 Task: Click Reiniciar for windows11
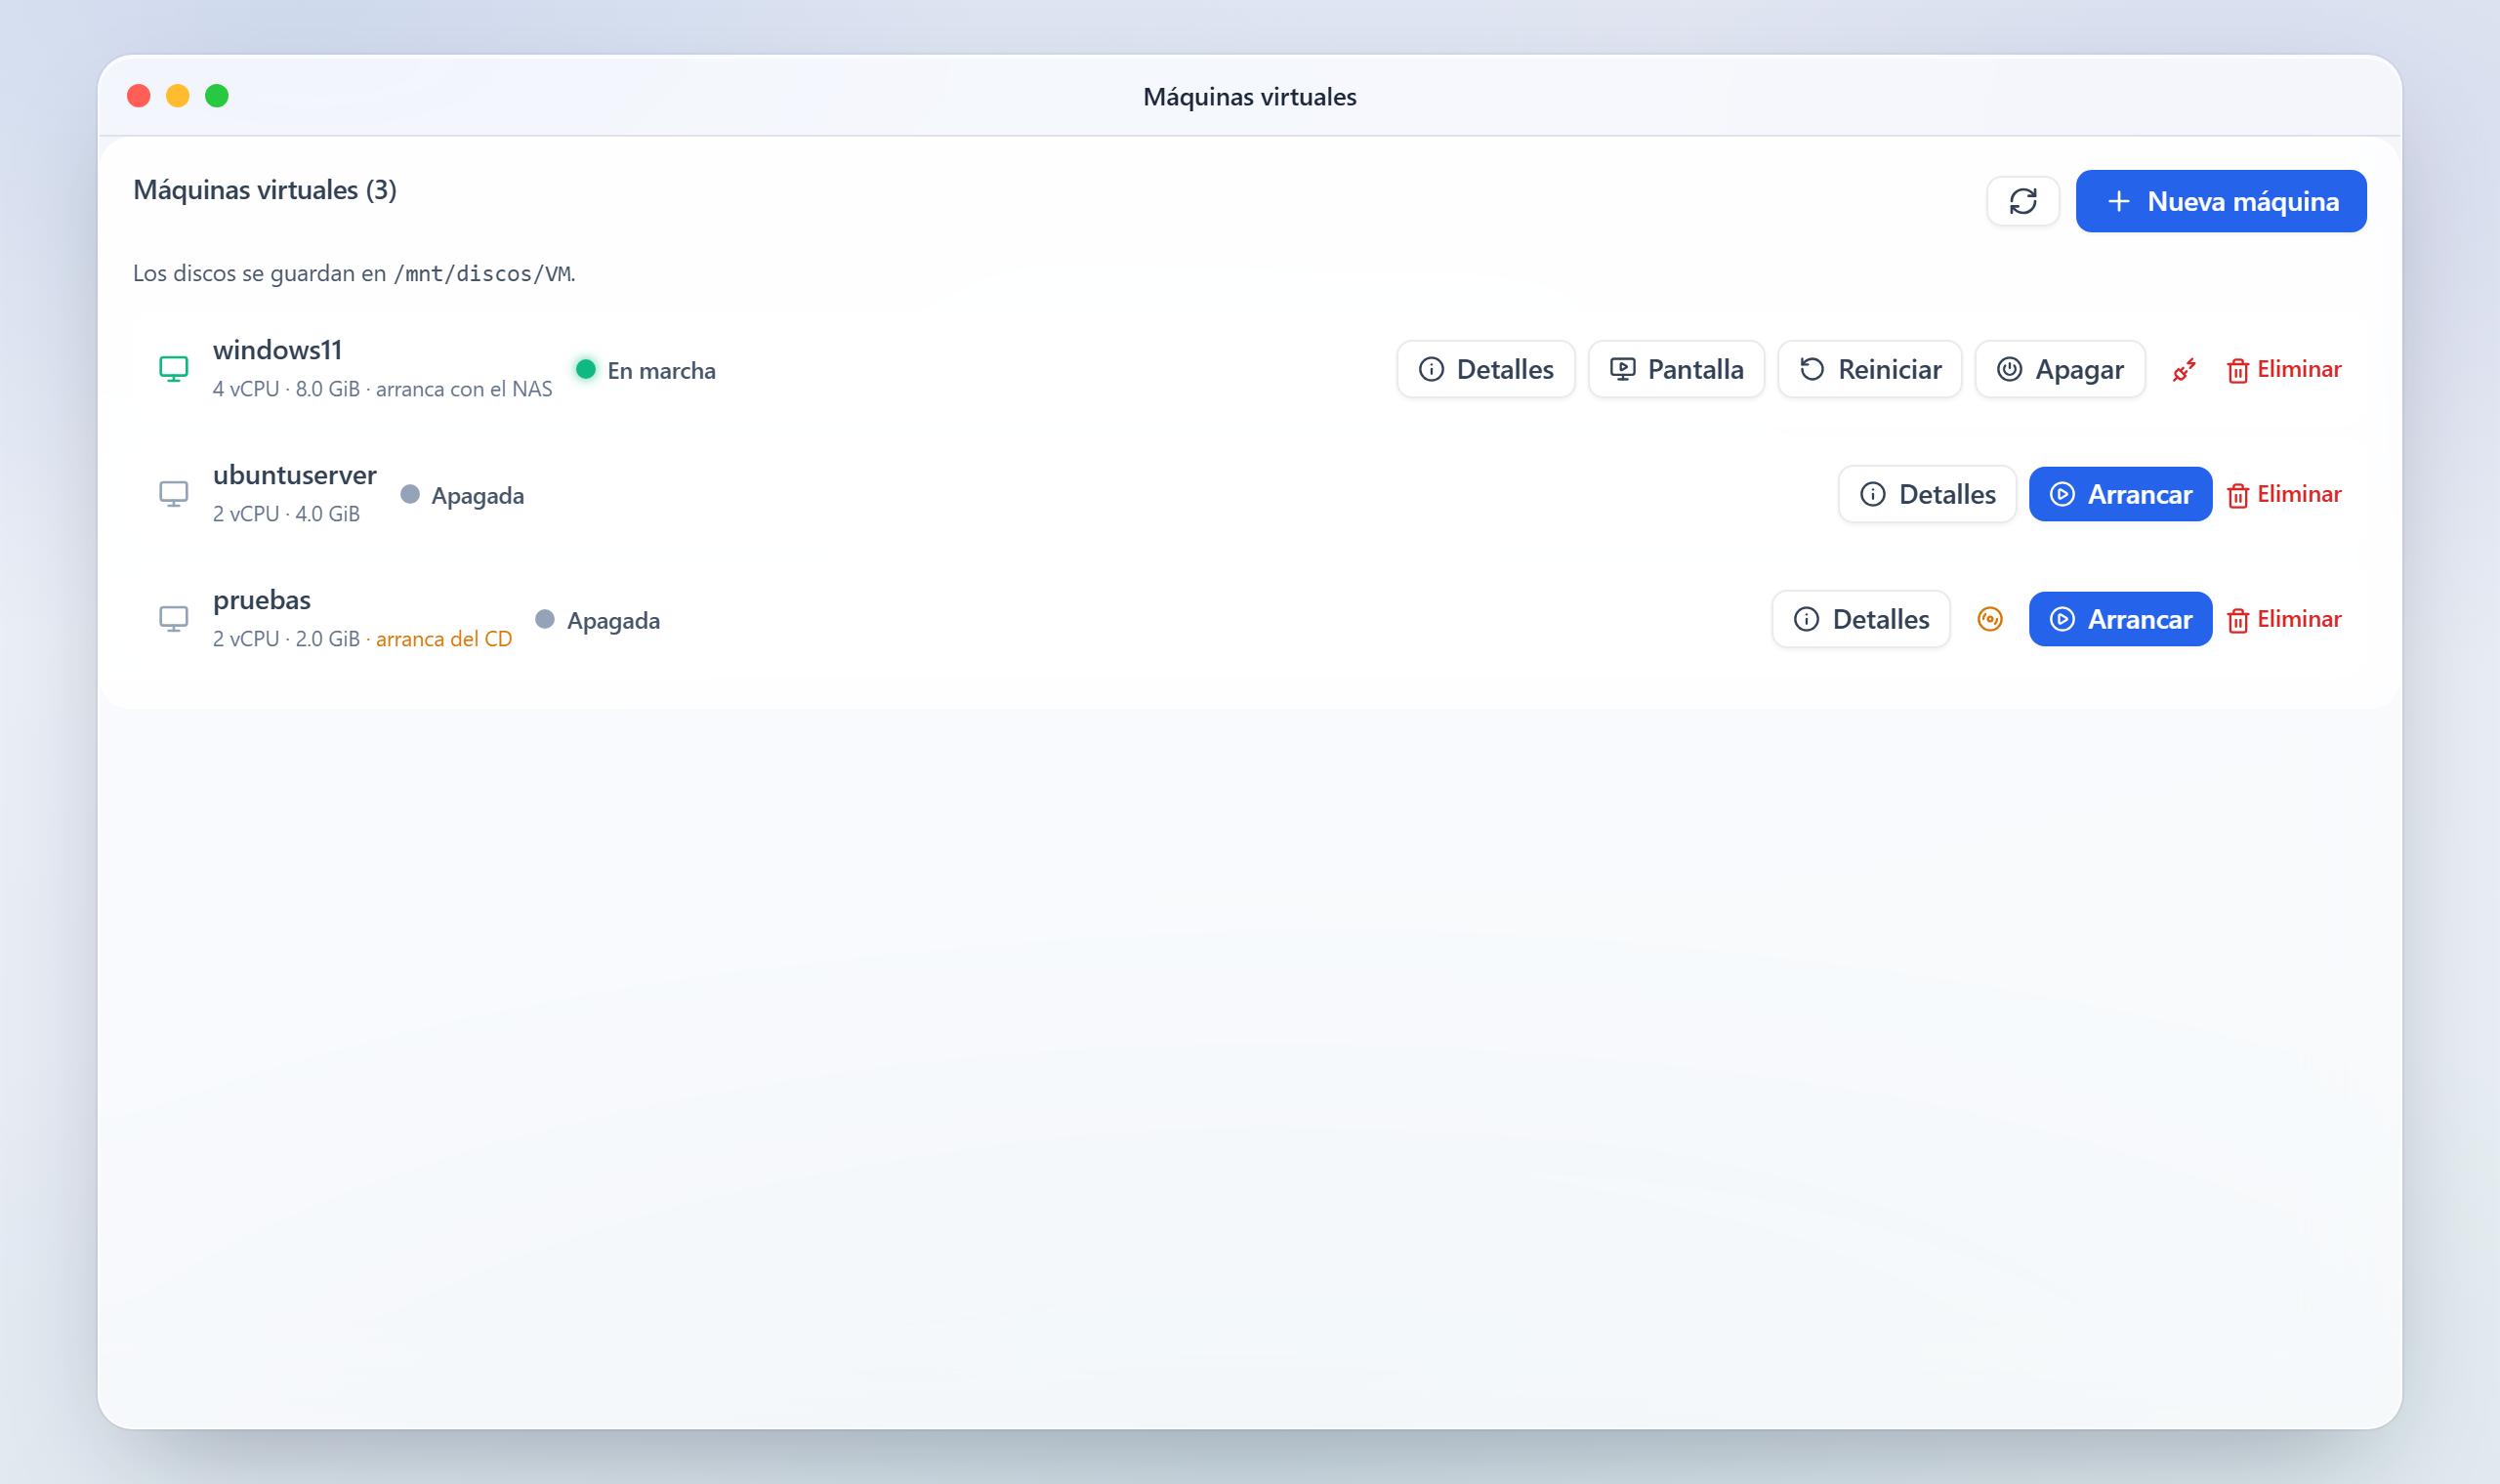(1869, 369)
